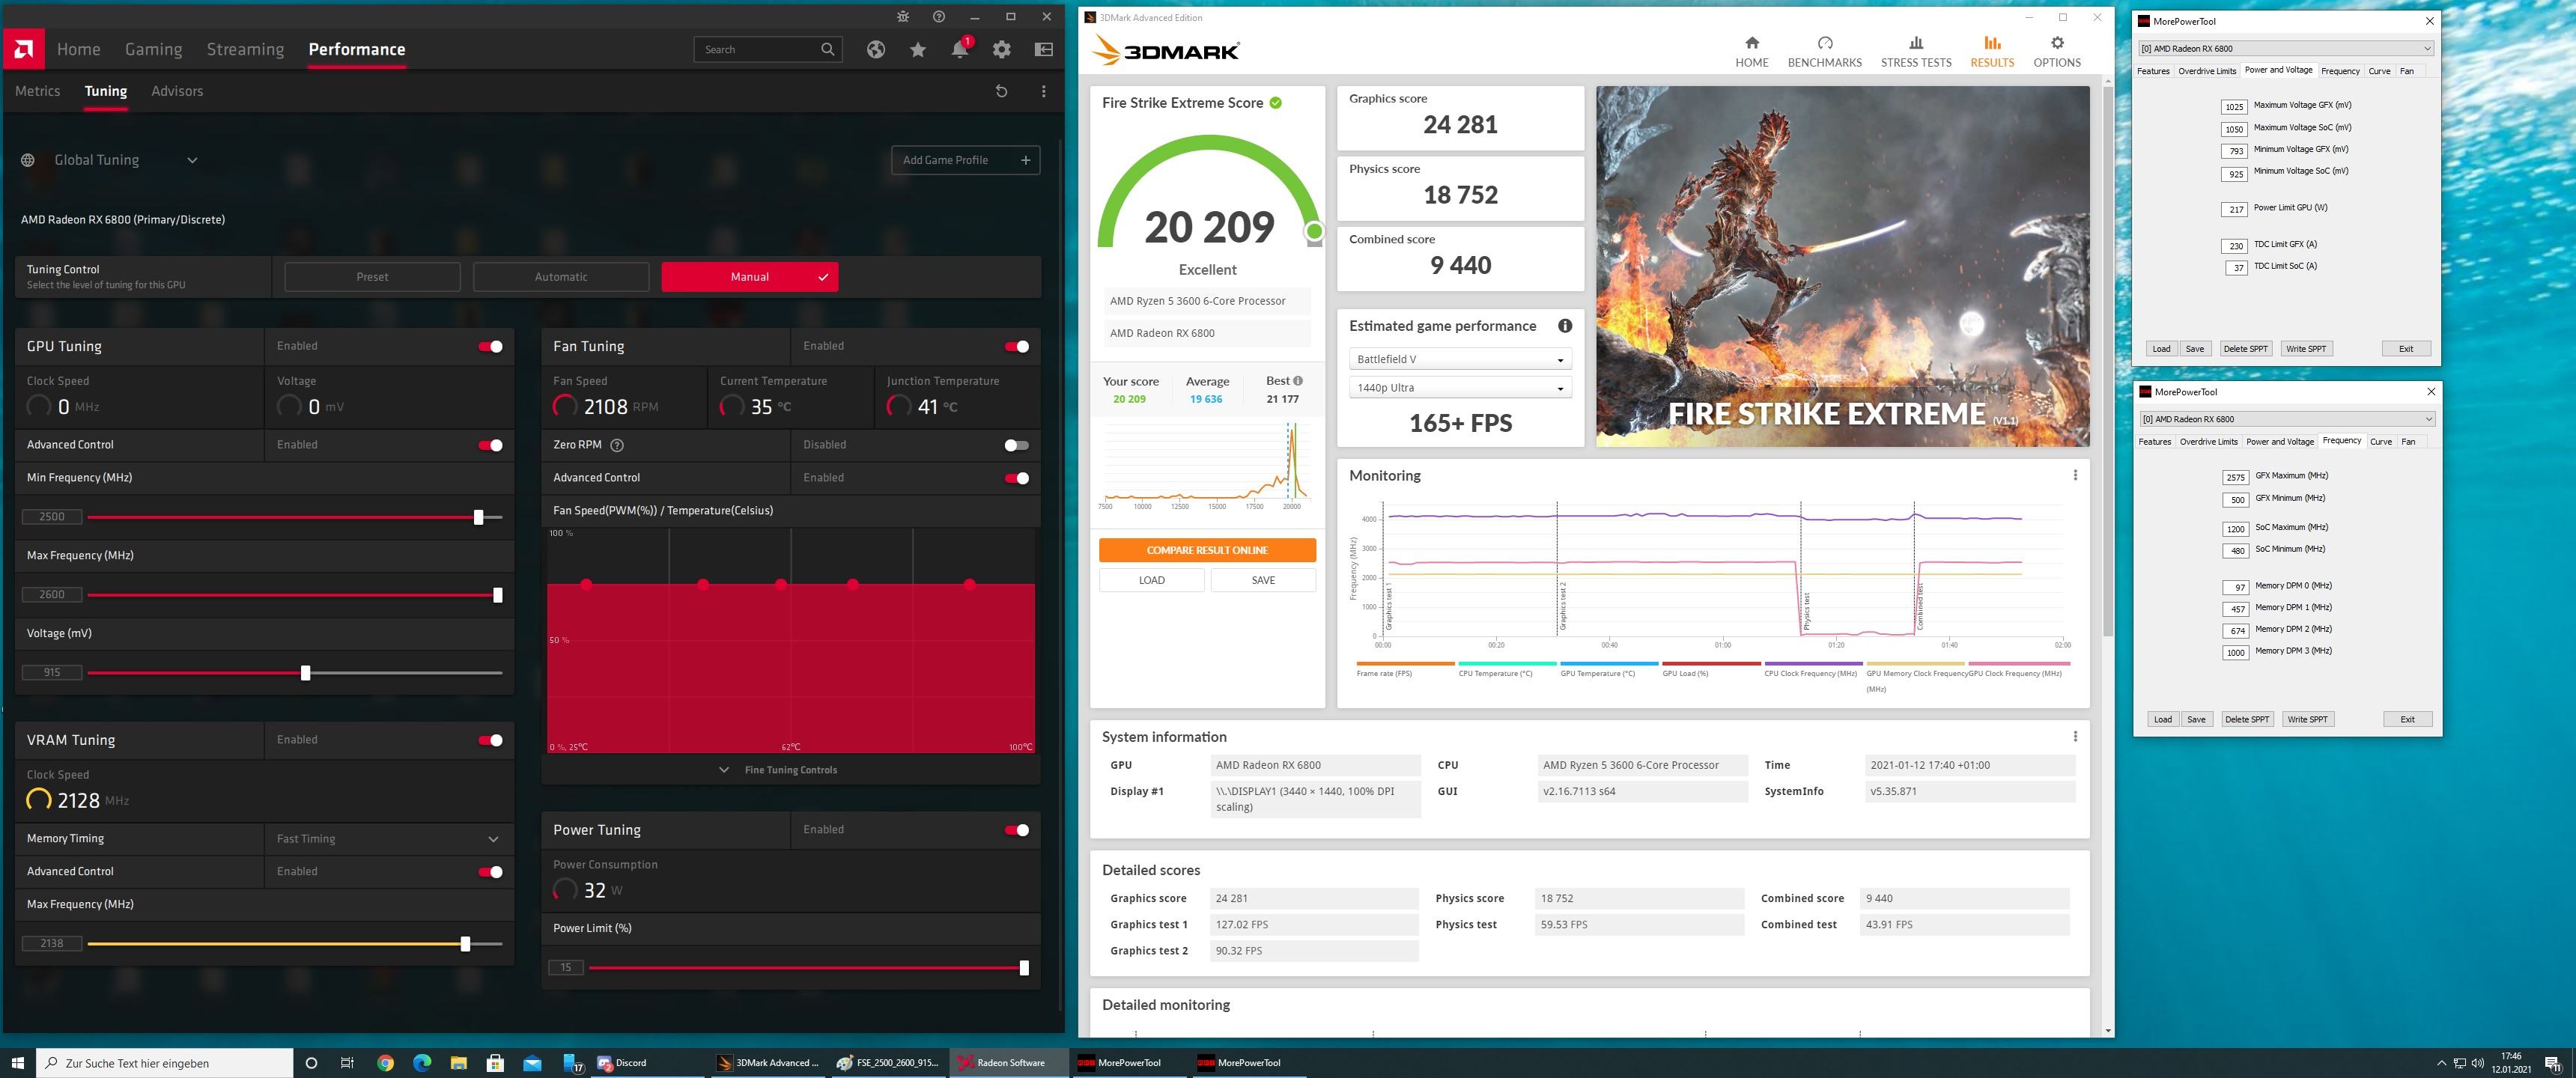
Task: Toggle GPU Tuning switch
Action: [x=490, y=347]
